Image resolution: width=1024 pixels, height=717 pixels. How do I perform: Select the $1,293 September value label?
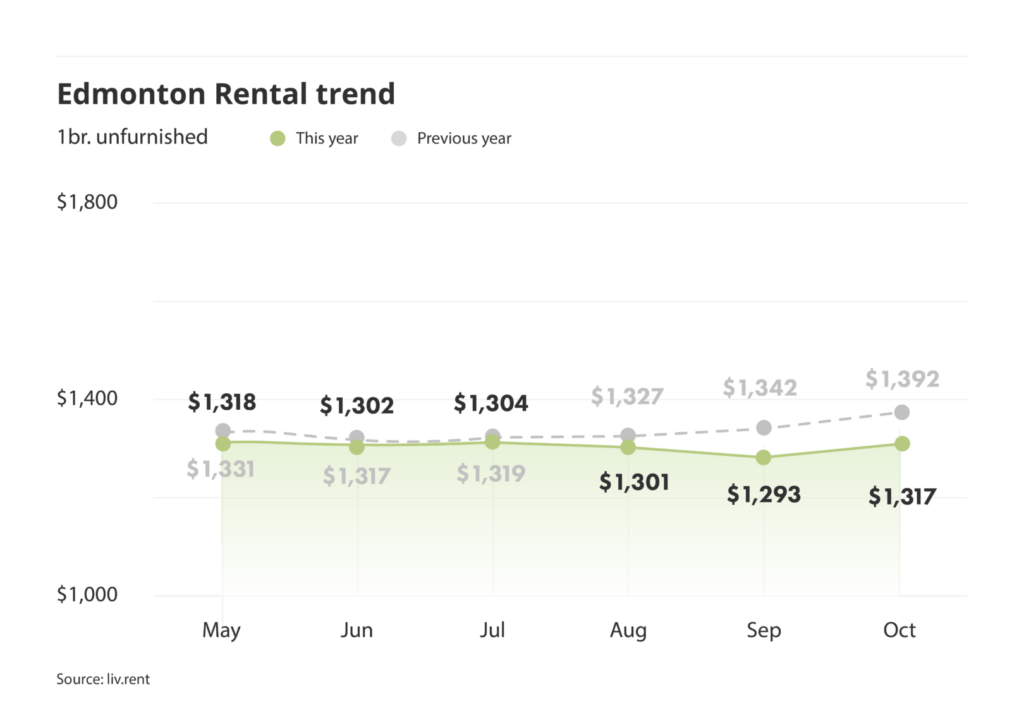click(764, 493)
